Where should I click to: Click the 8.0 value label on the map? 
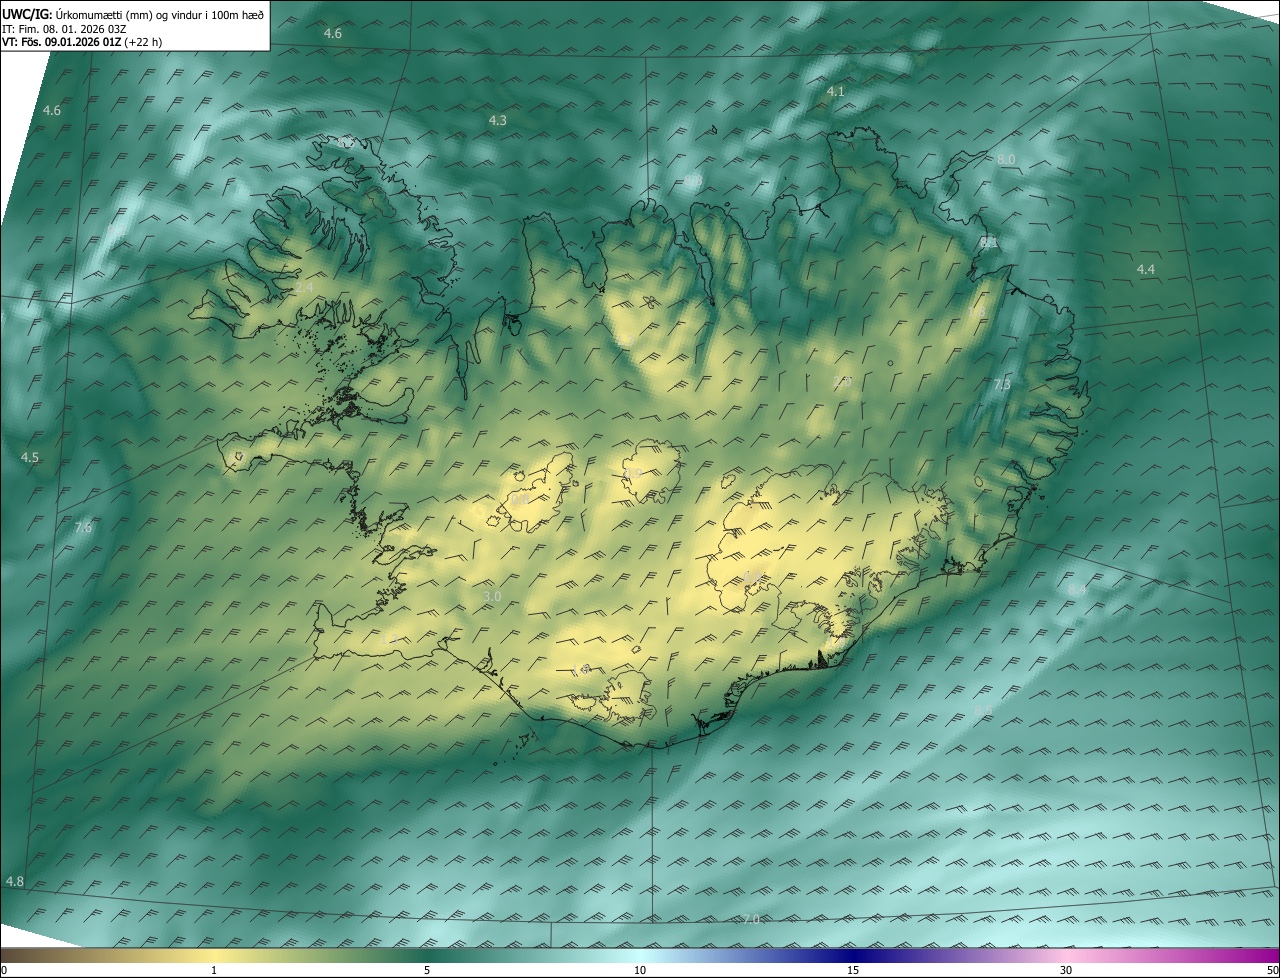pos(1006,160)
